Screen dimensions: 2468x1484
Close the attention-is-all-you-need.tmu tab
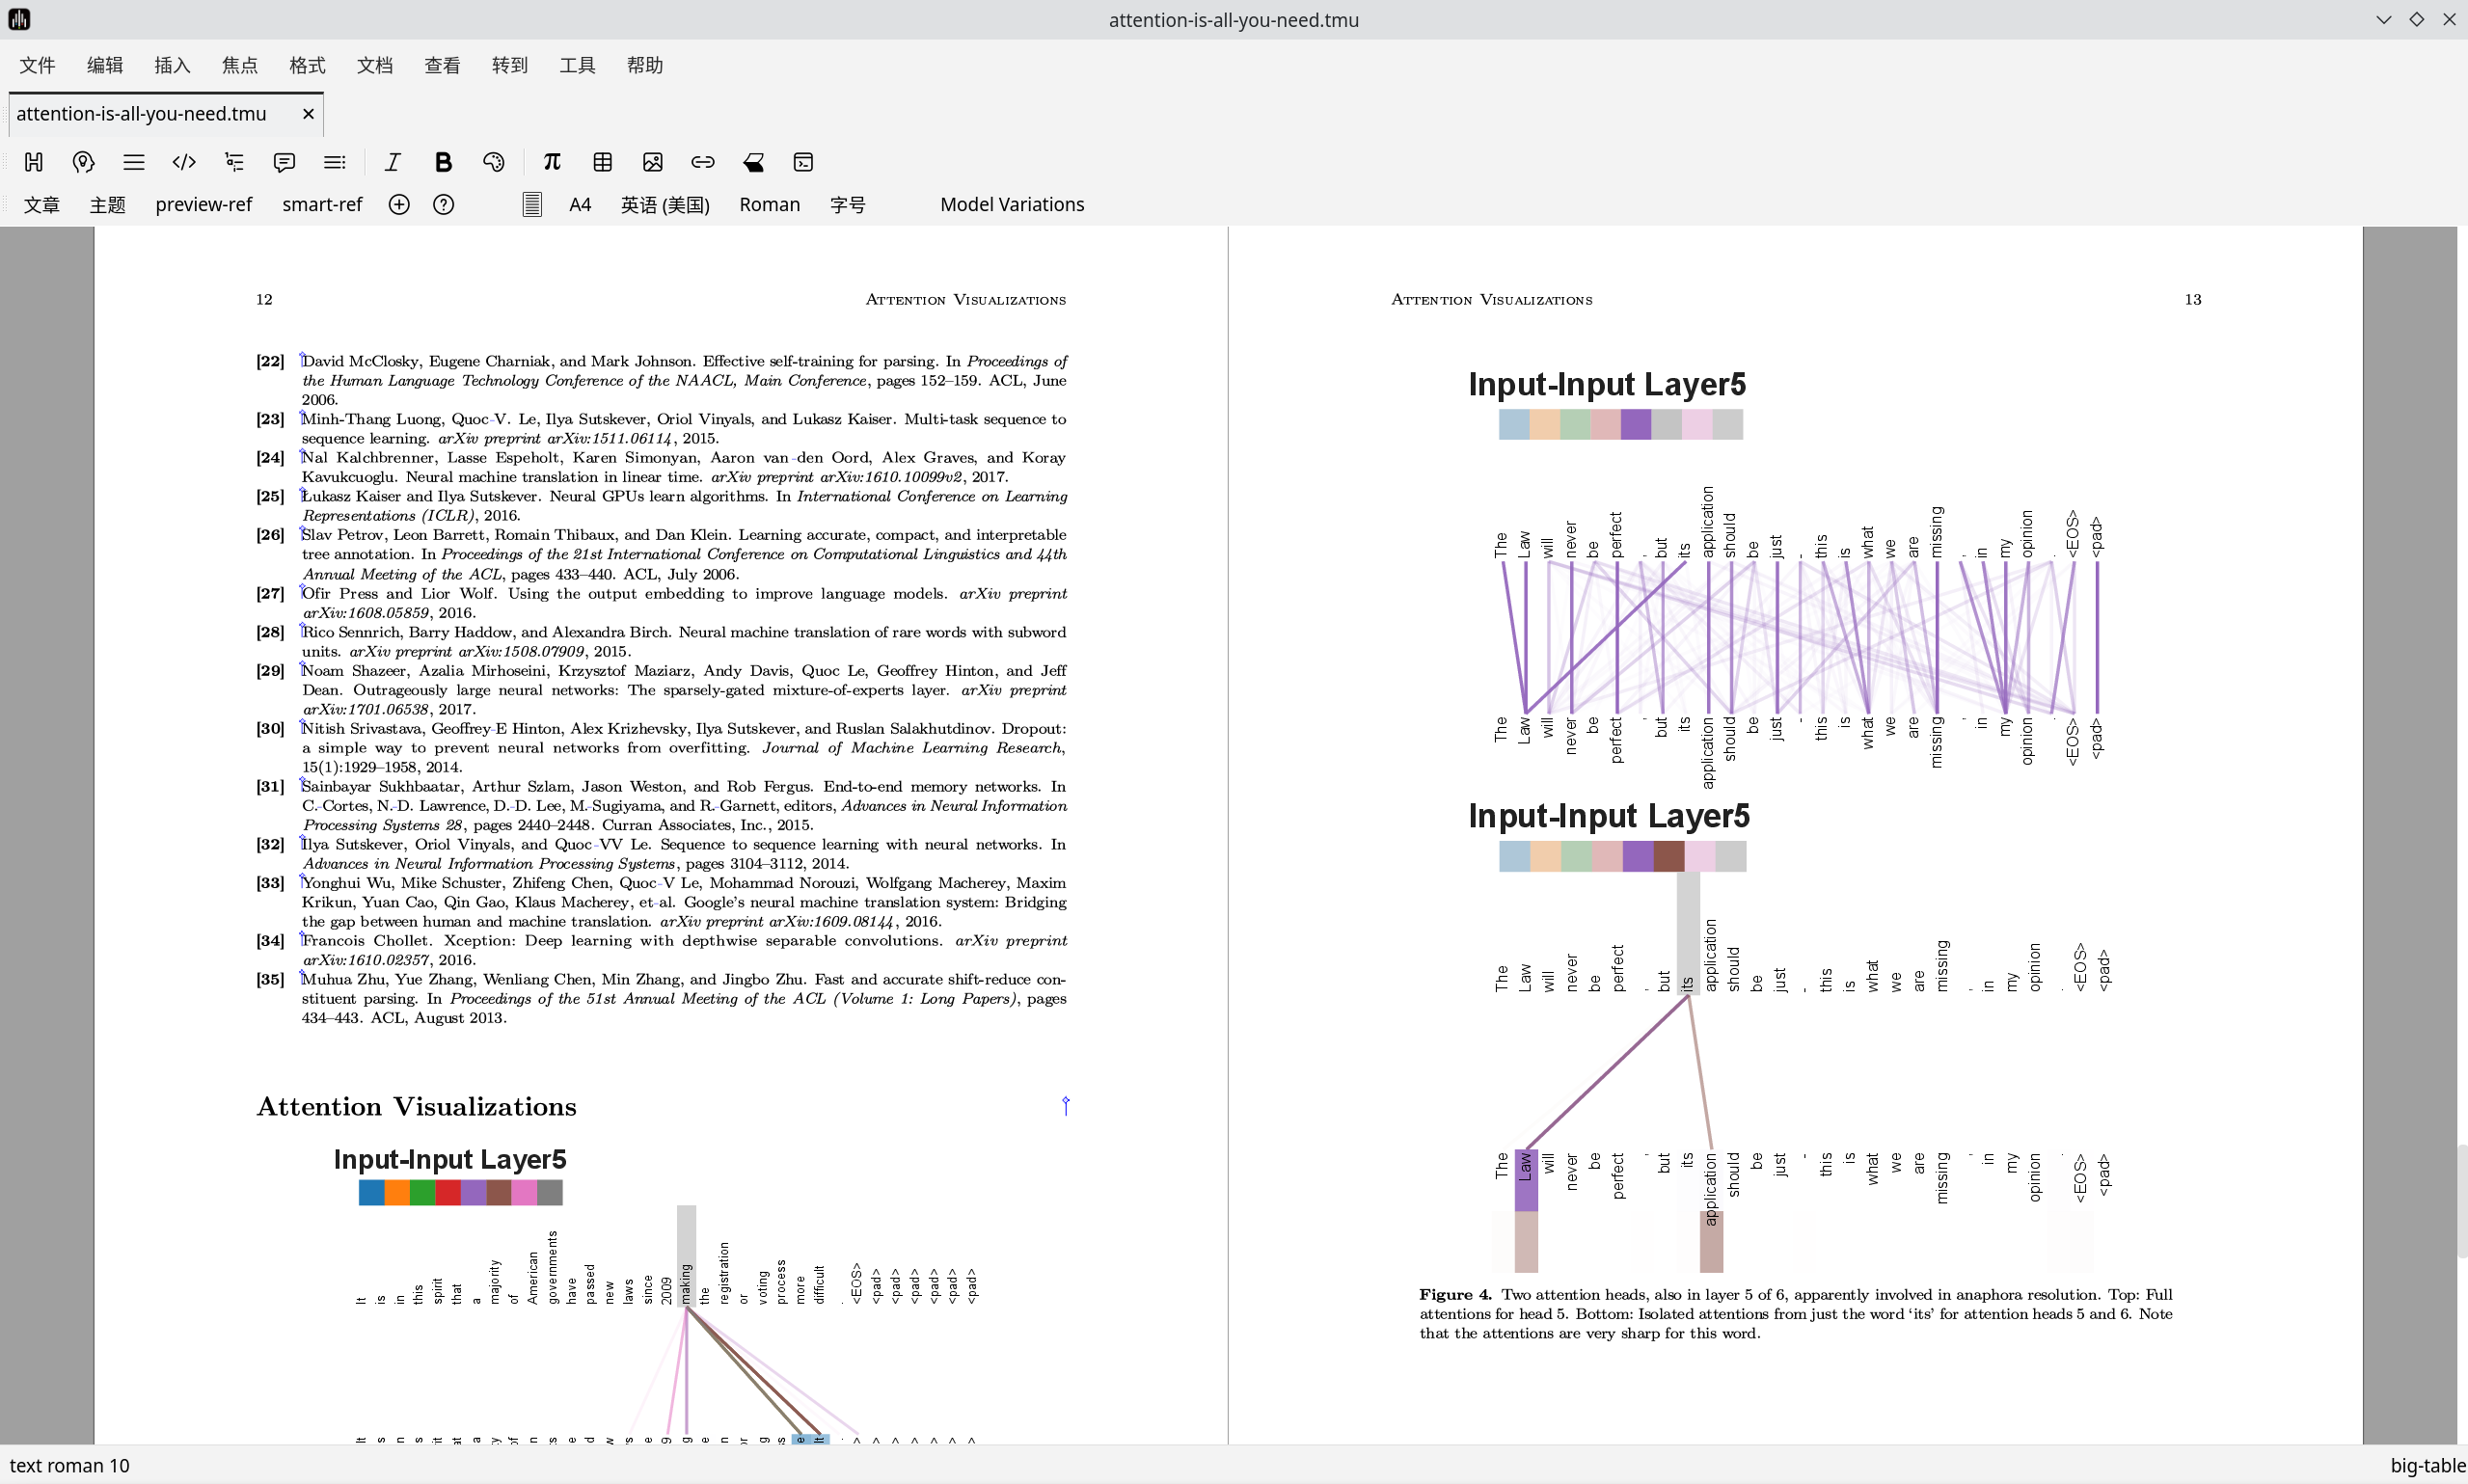click(308, 114)
